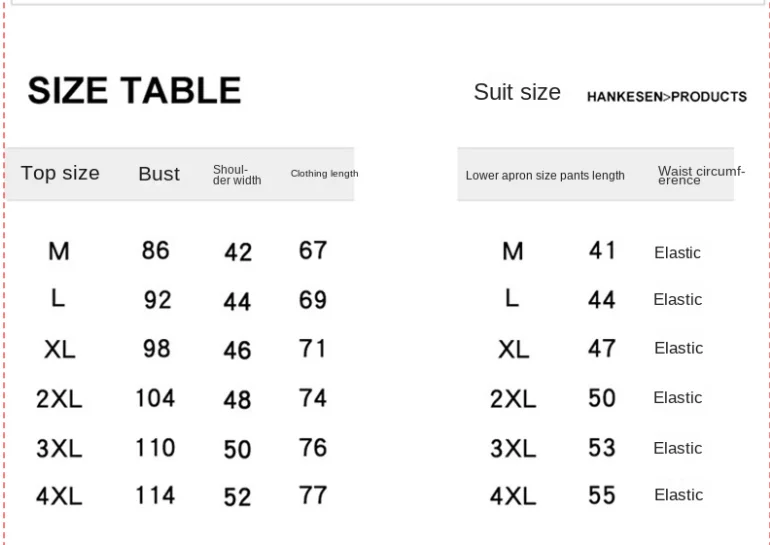Click the Bust column header
The image size is (770, 545).
pyautogui.click(x=159, y=174)
